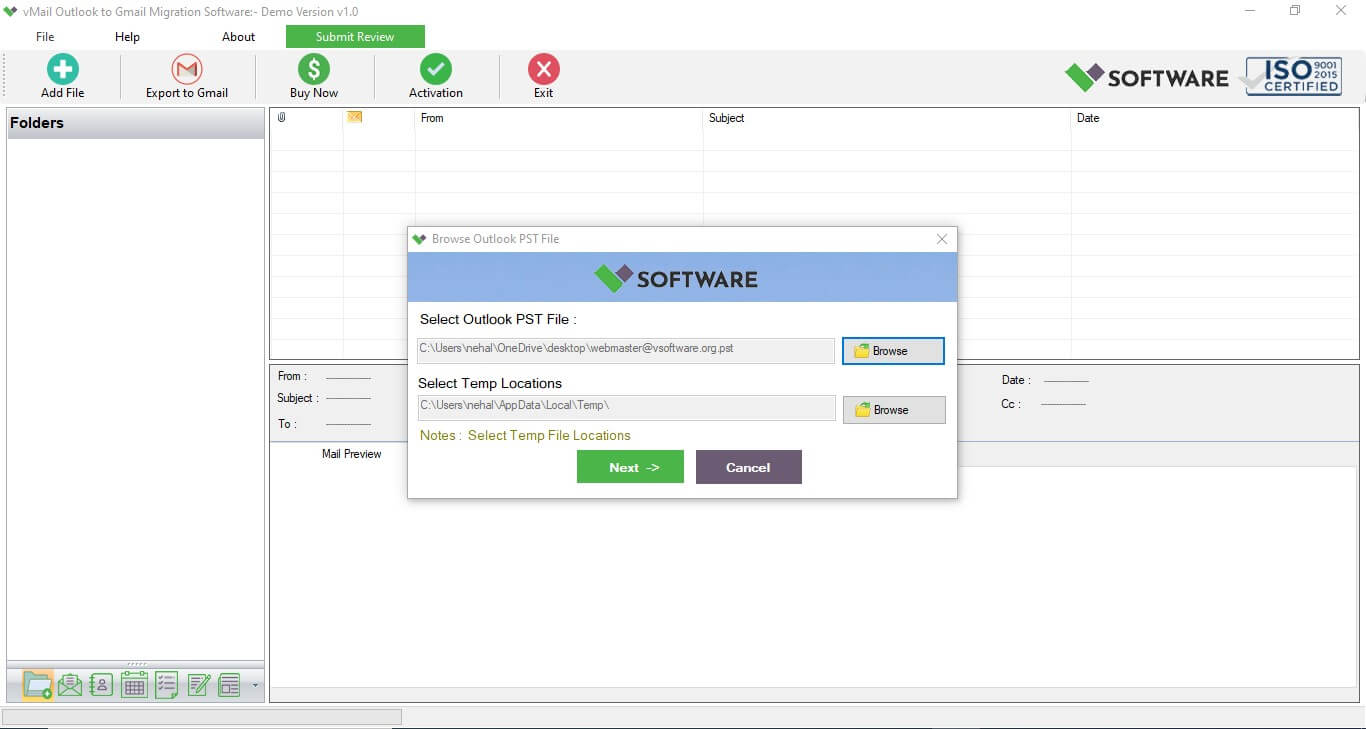Click the Cancel button in dialog
Screen dimensions: 1366x729
[748, 467]
